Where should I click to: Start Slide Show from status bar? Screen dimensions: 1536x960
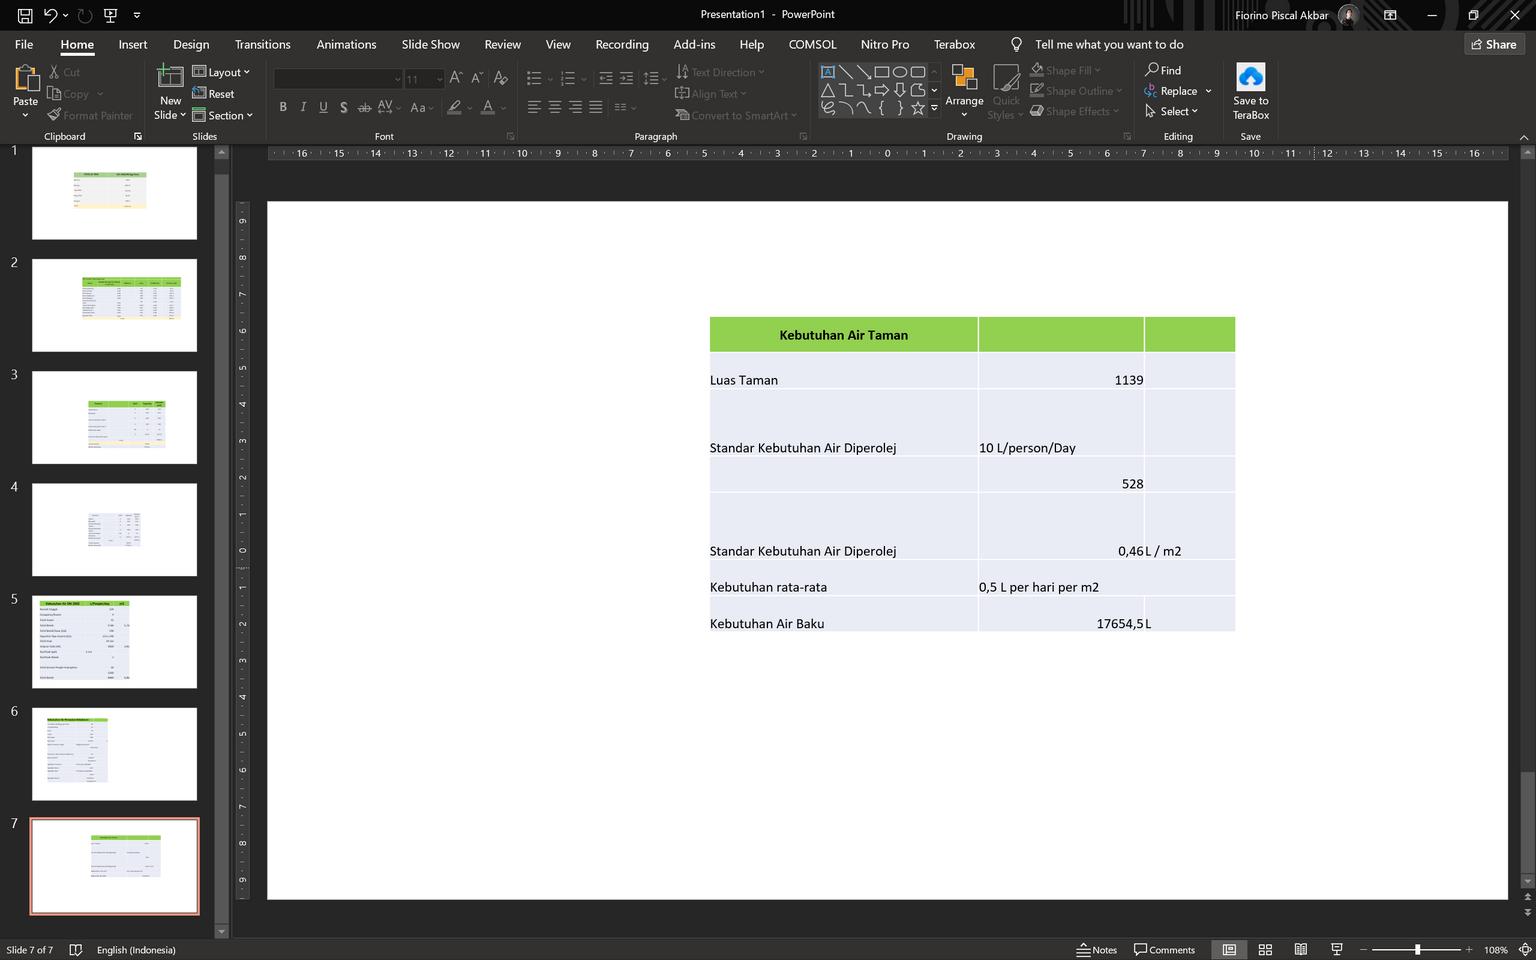pyautogui.click(x=1336, y=949)
